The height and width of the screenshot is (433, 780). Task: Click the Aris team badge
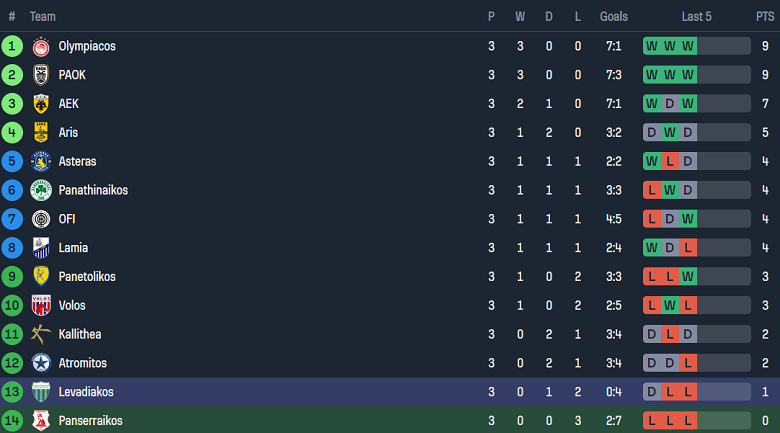coord(41,133)
